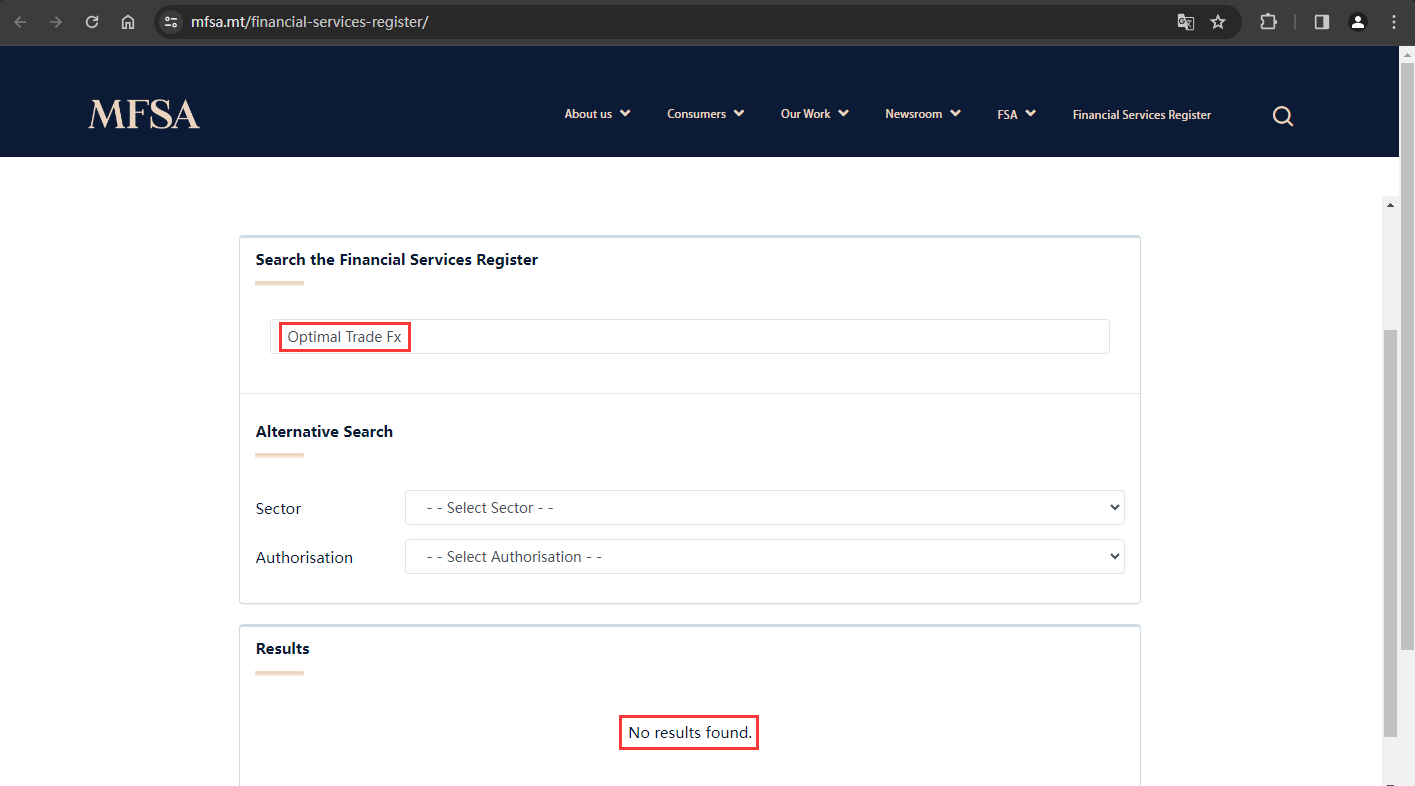Click the browser forward arrow
1415x786 pixels.
(x=56, y=22)
